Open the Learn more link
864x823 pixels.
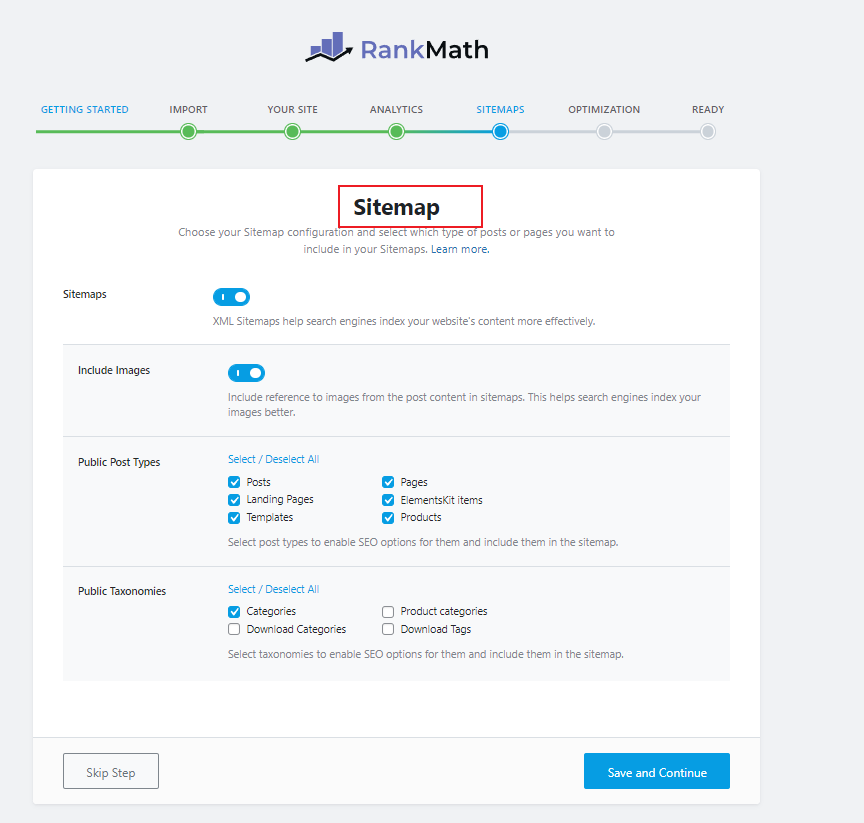click(459, 249)
